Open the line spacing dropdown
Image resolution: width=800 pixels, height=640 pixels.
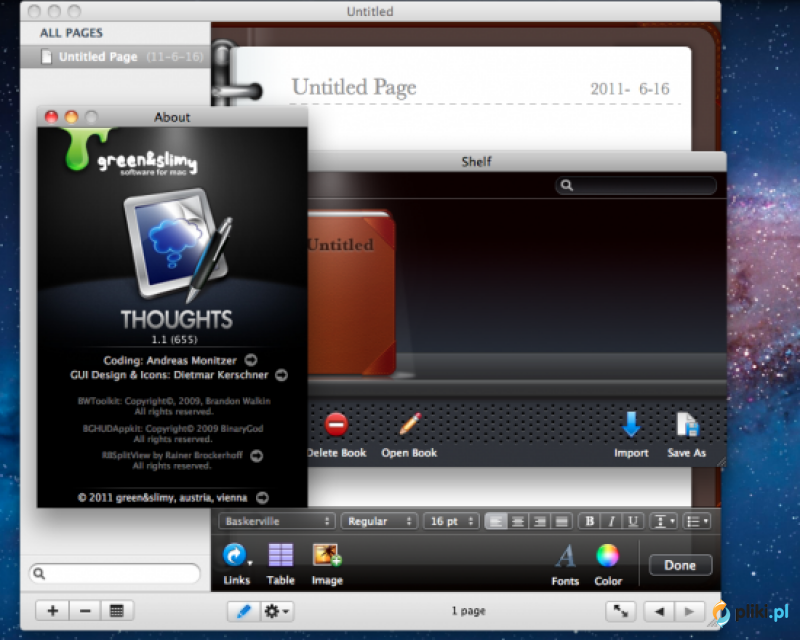(x=663, y=521)
